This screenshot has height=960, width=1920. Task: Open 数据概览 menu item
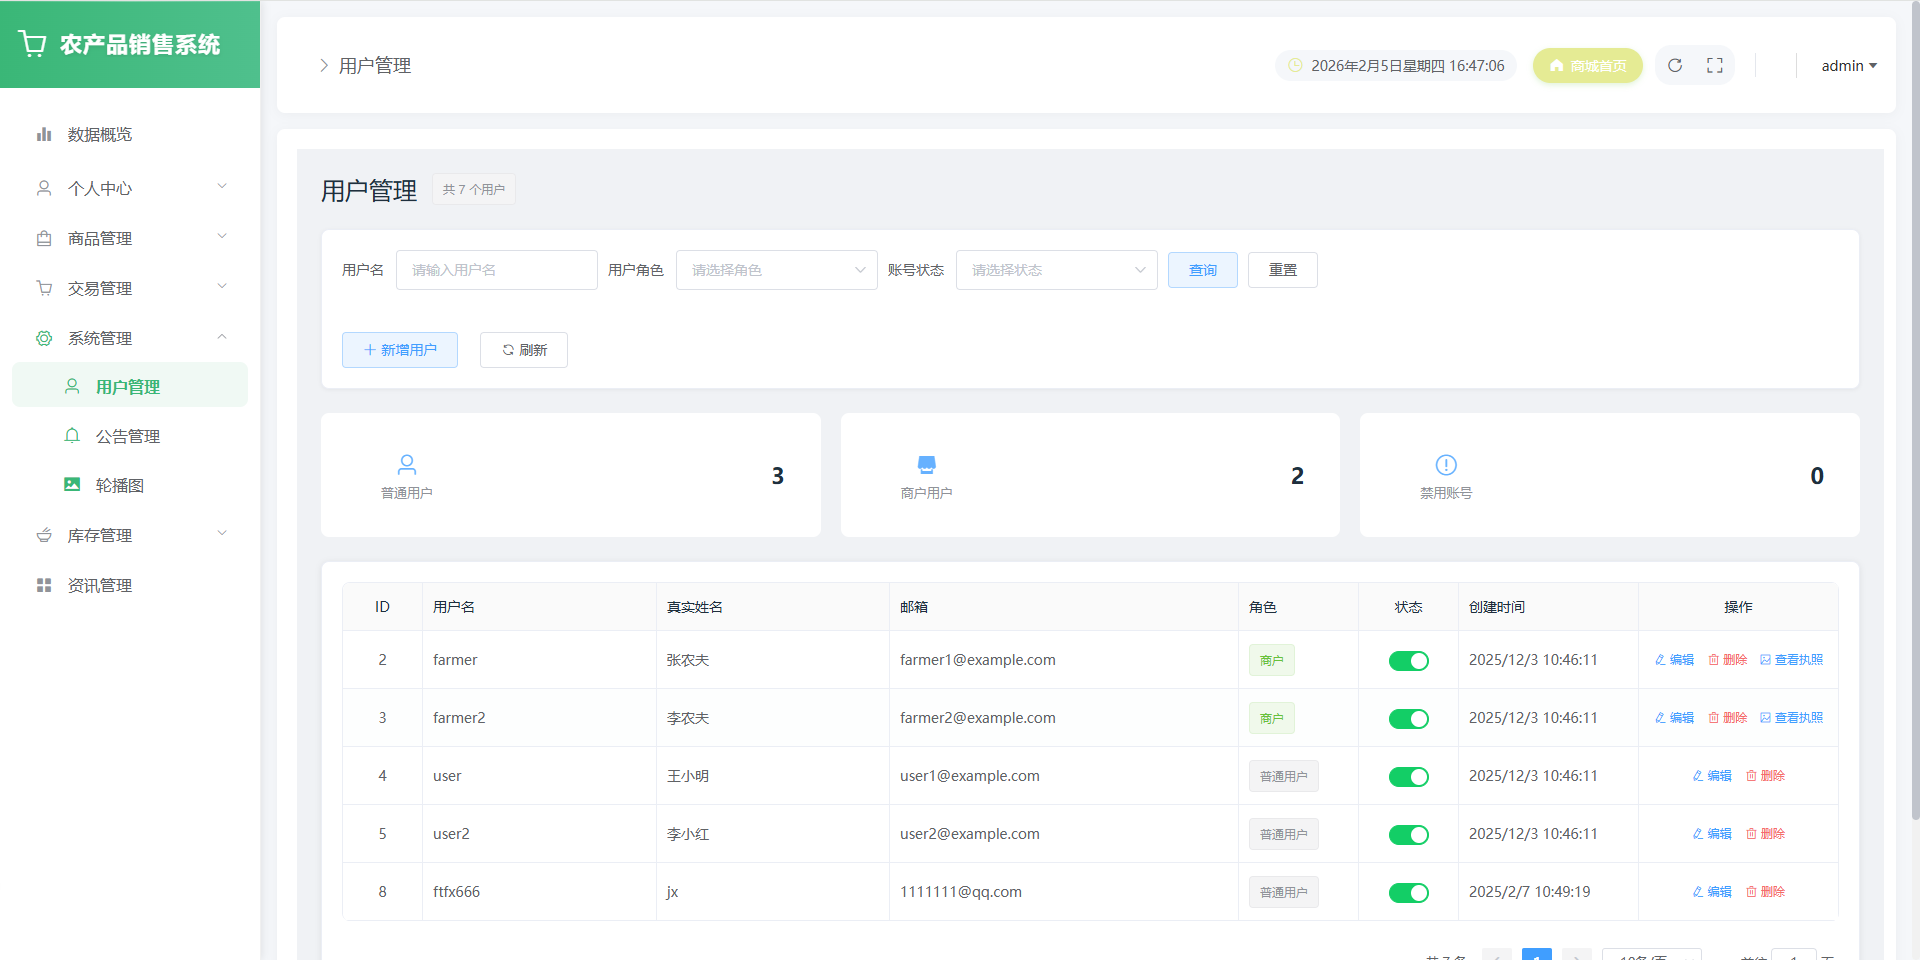130,134
